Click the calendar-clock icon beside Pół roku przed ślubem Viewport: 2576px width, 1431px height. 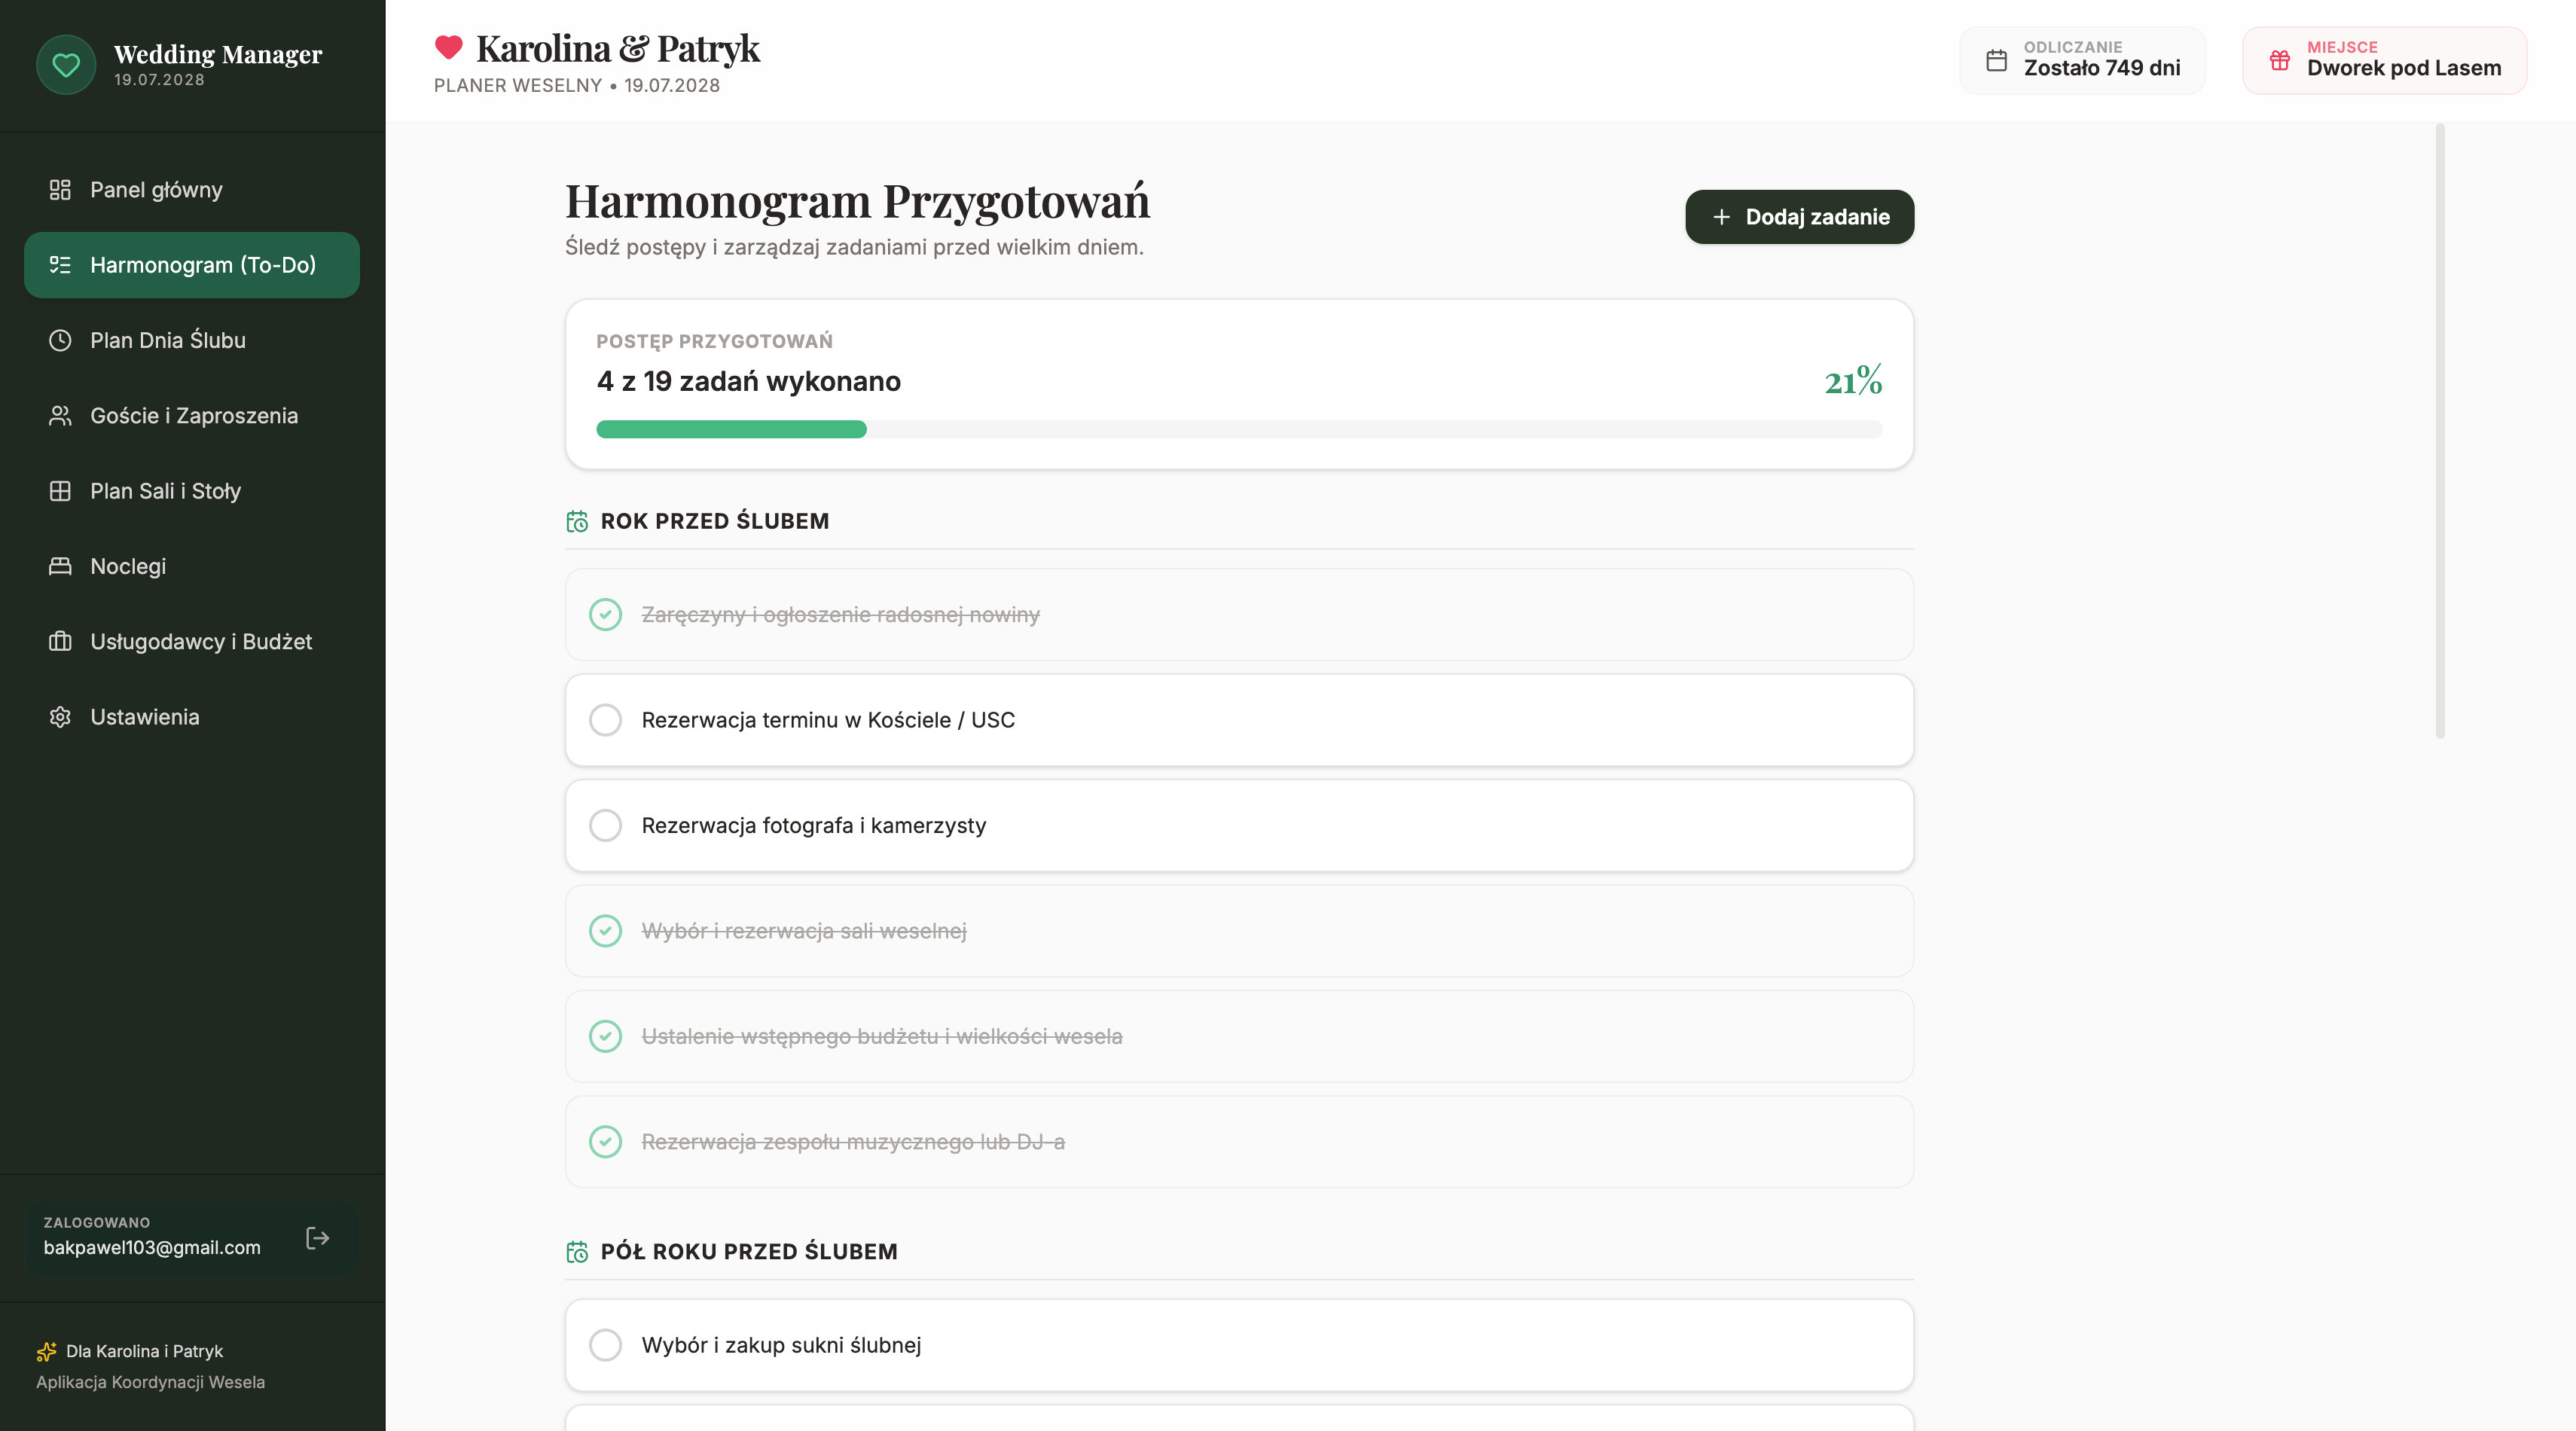577,1251
